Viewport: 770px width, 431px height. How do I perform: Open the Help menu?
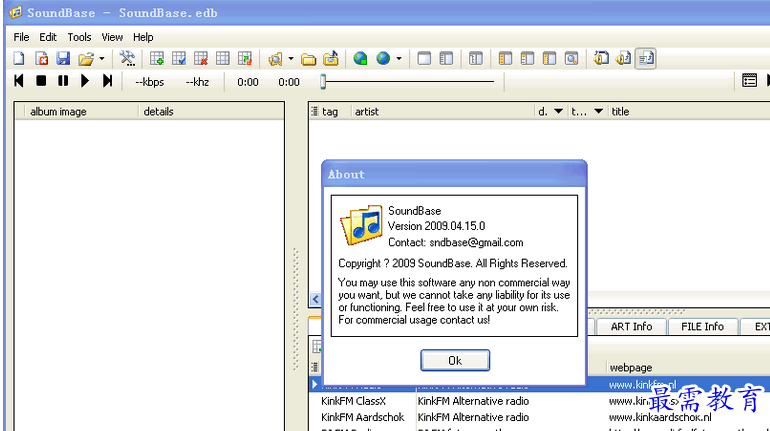143,37
